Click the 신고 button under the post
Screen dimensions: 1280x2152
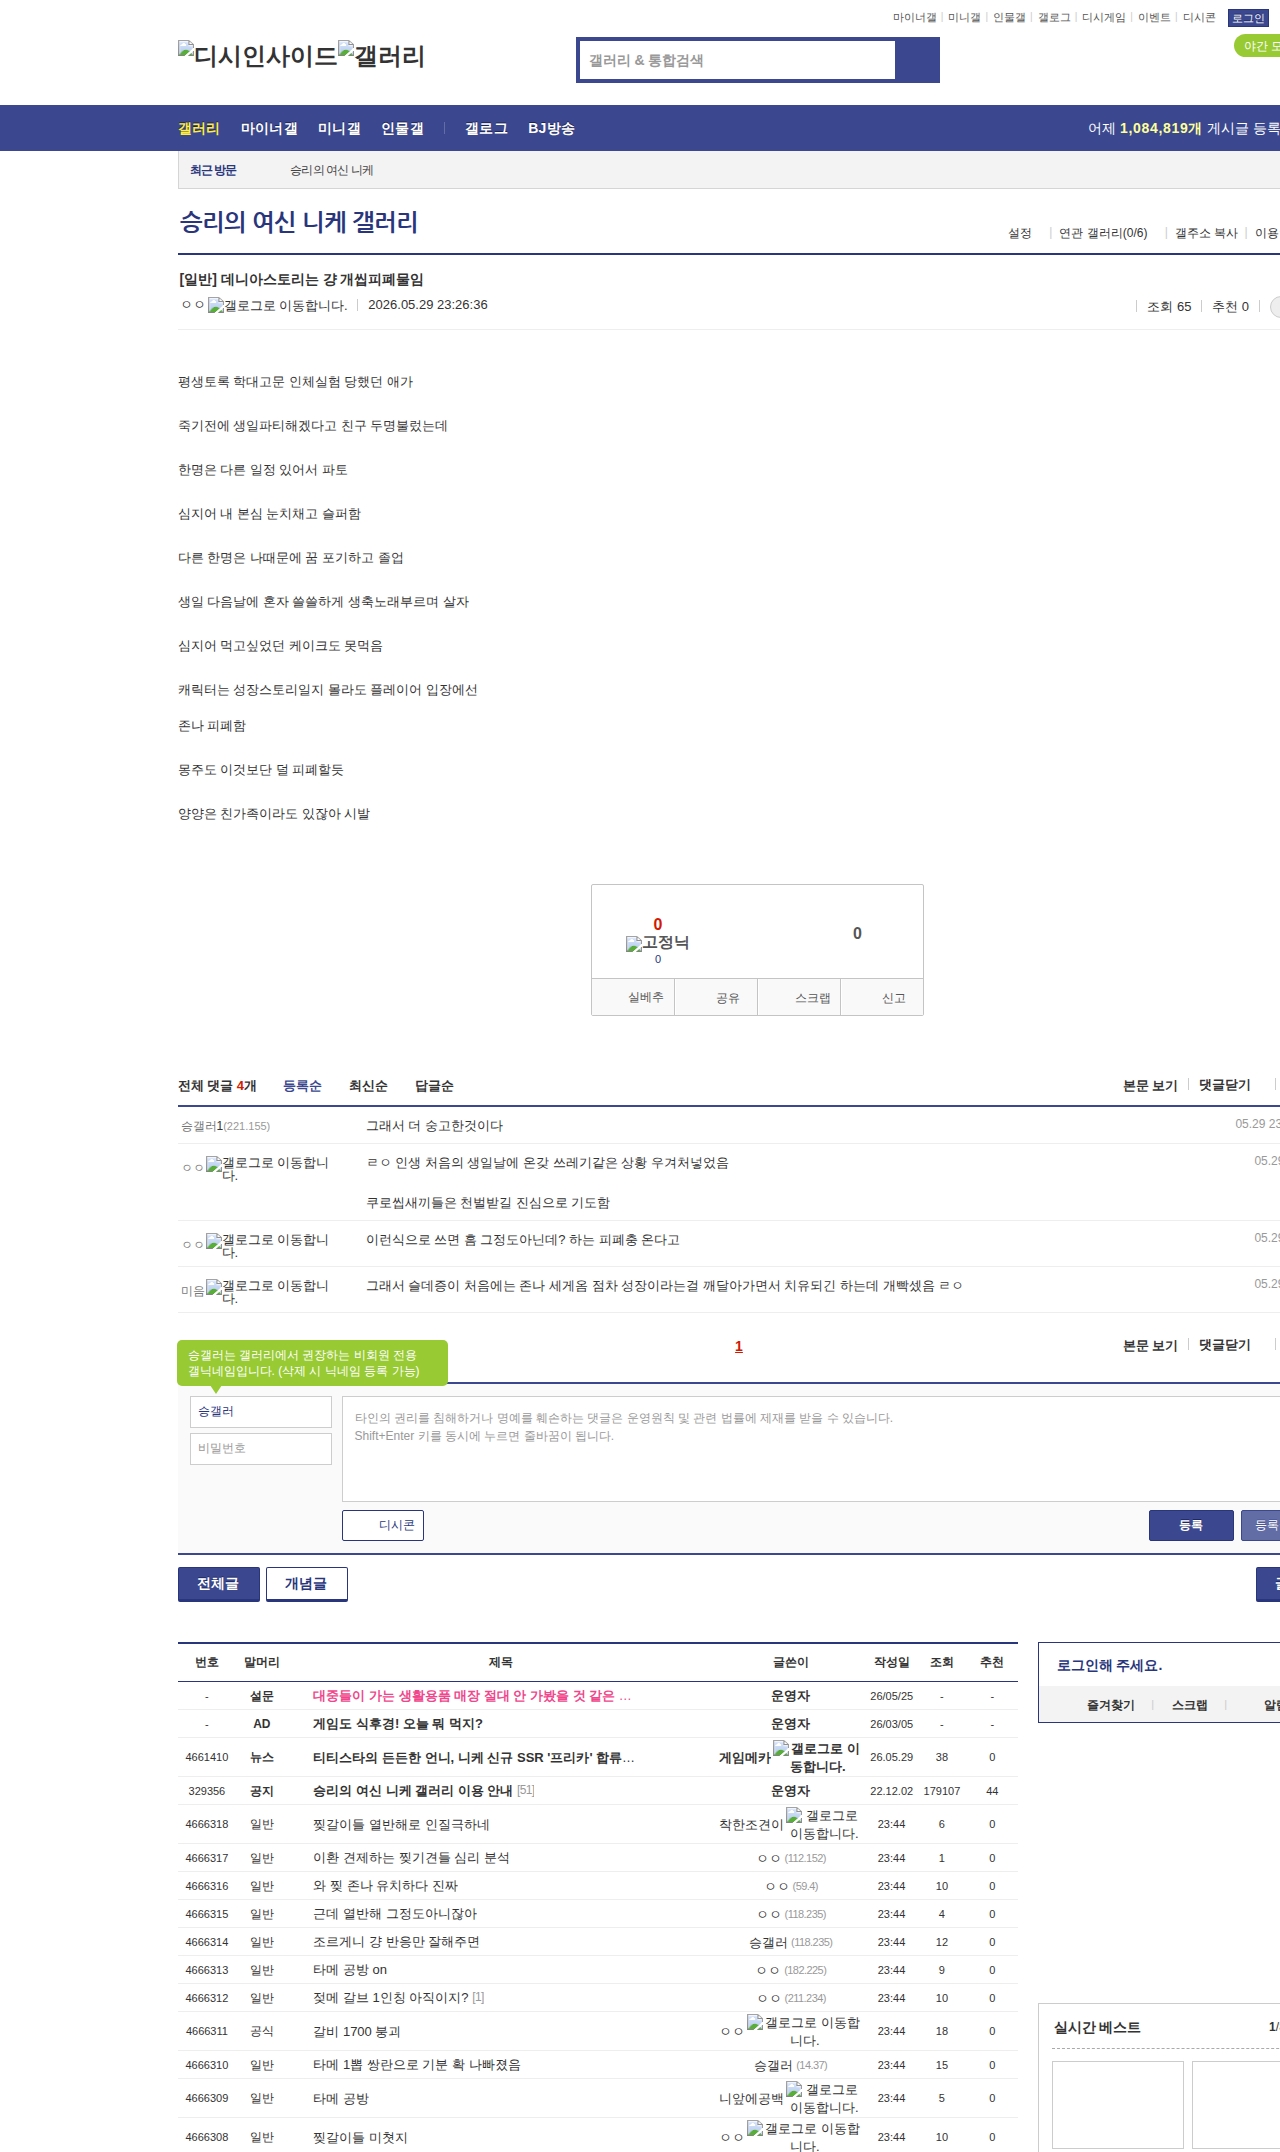click(882, 997)
